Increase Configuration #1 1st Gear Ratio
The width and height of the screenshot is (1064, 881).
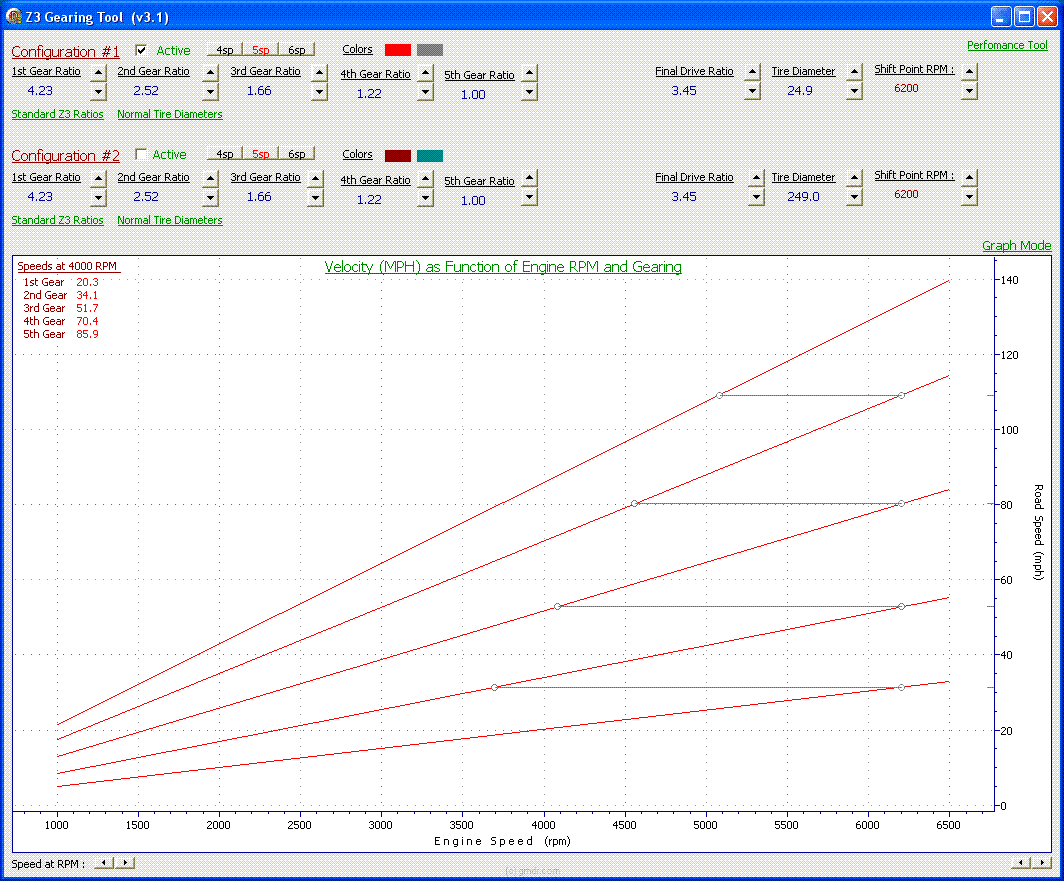click(x=98, y=72)
